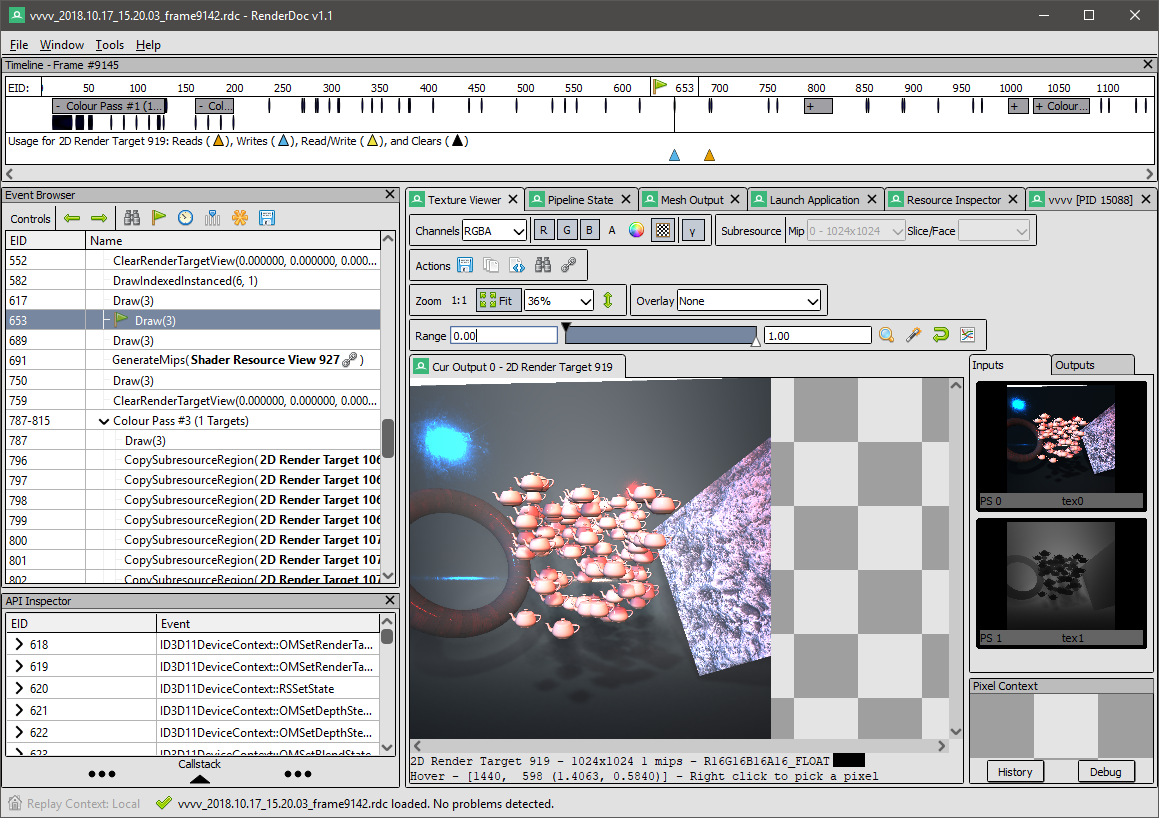
Task: Toggle the Fit zoom button
Action: pos(498,300)
